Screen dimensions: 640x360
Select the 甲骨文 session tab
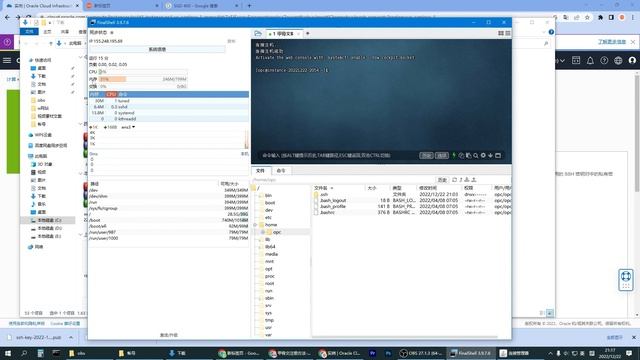(x=283, y=33)
